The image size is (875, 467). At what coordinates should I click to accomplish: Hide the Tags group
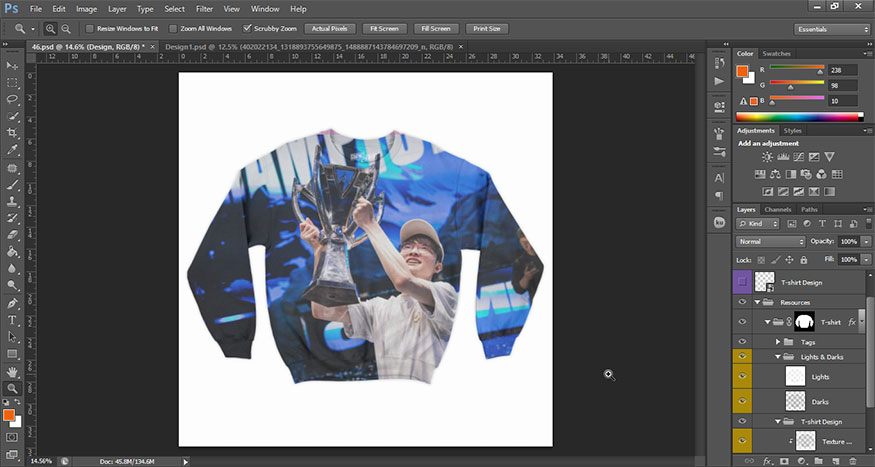click(742, 341)
